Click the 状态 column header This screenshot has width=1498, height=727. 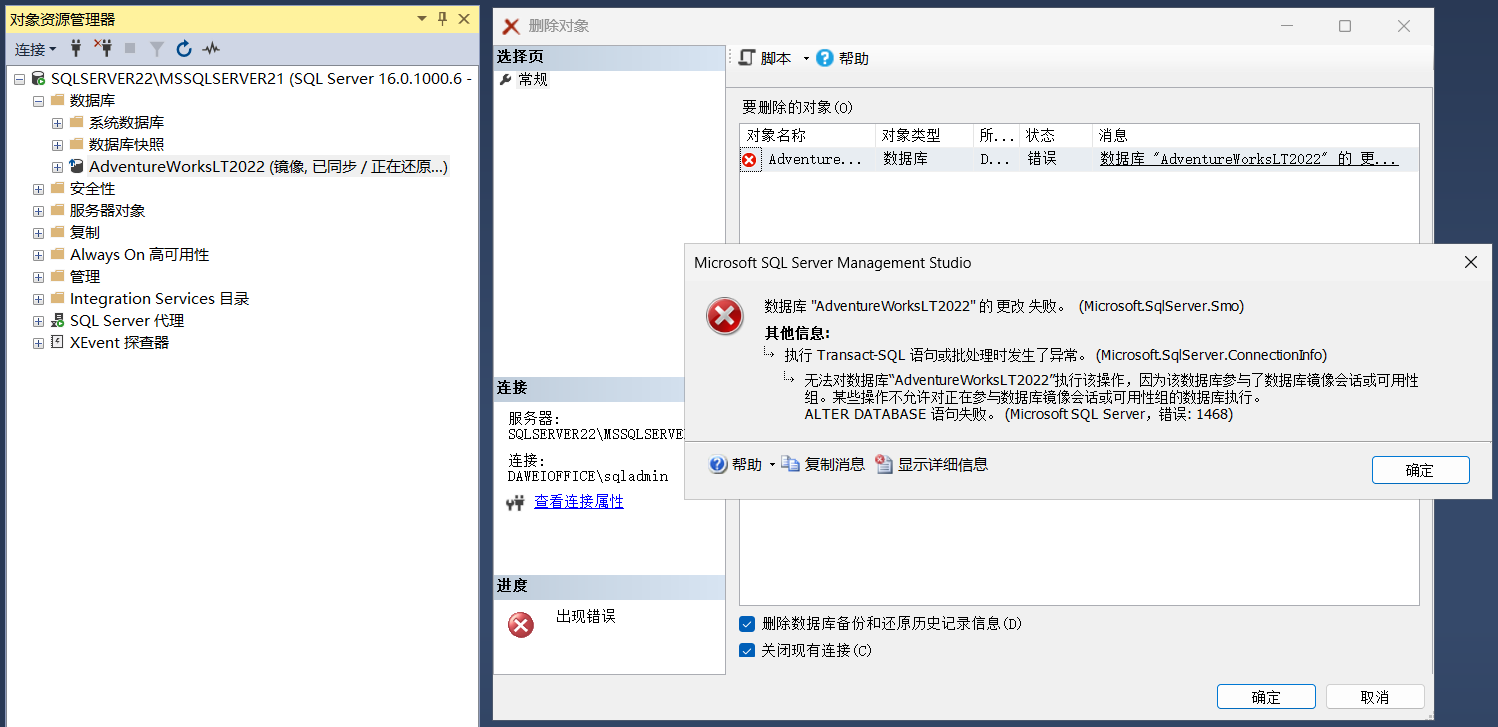[1055, 135]
